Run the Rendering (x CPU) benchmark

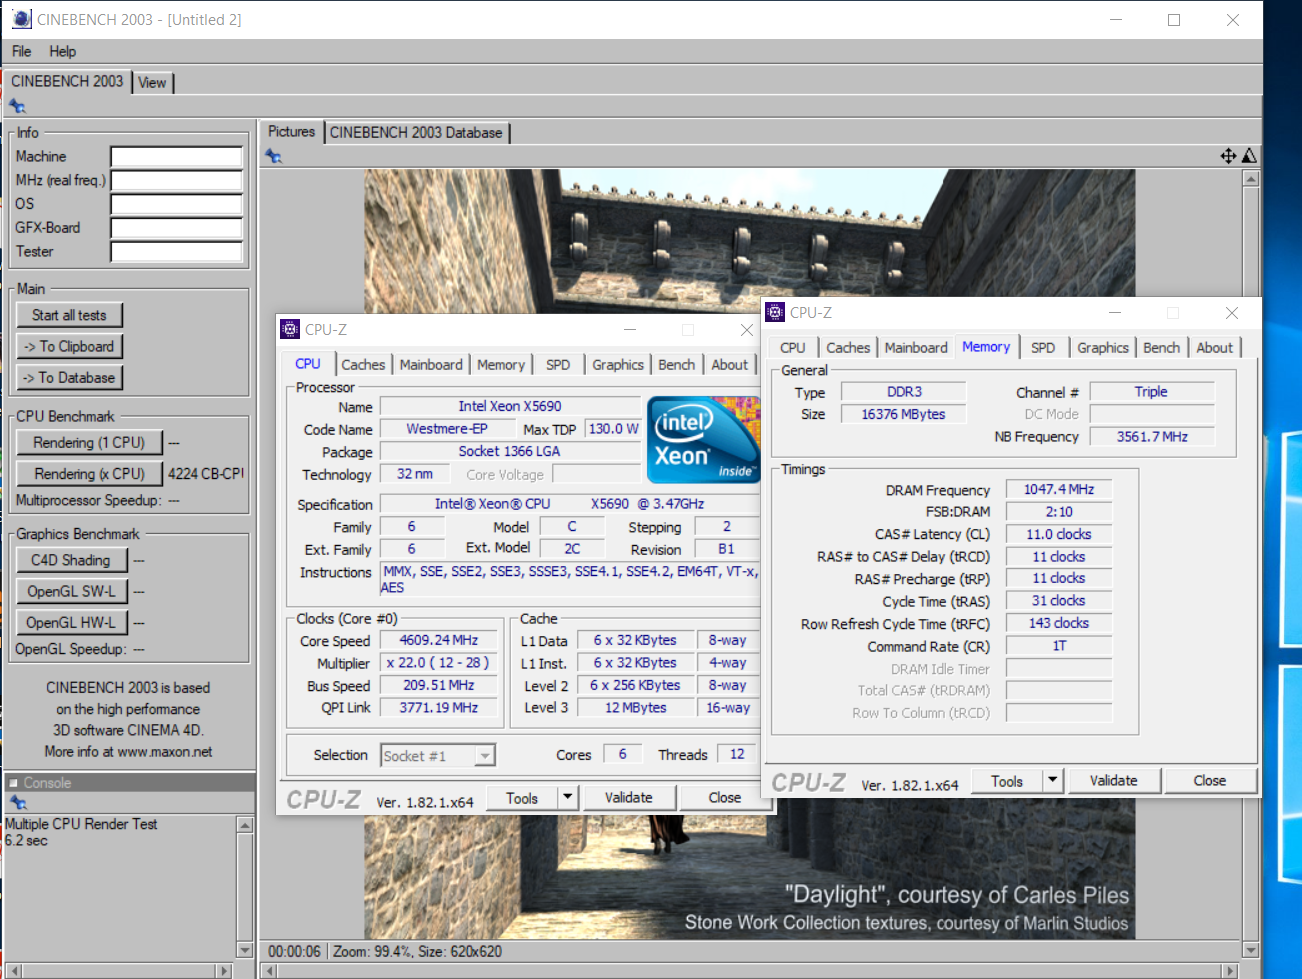(x=89, y=473)
